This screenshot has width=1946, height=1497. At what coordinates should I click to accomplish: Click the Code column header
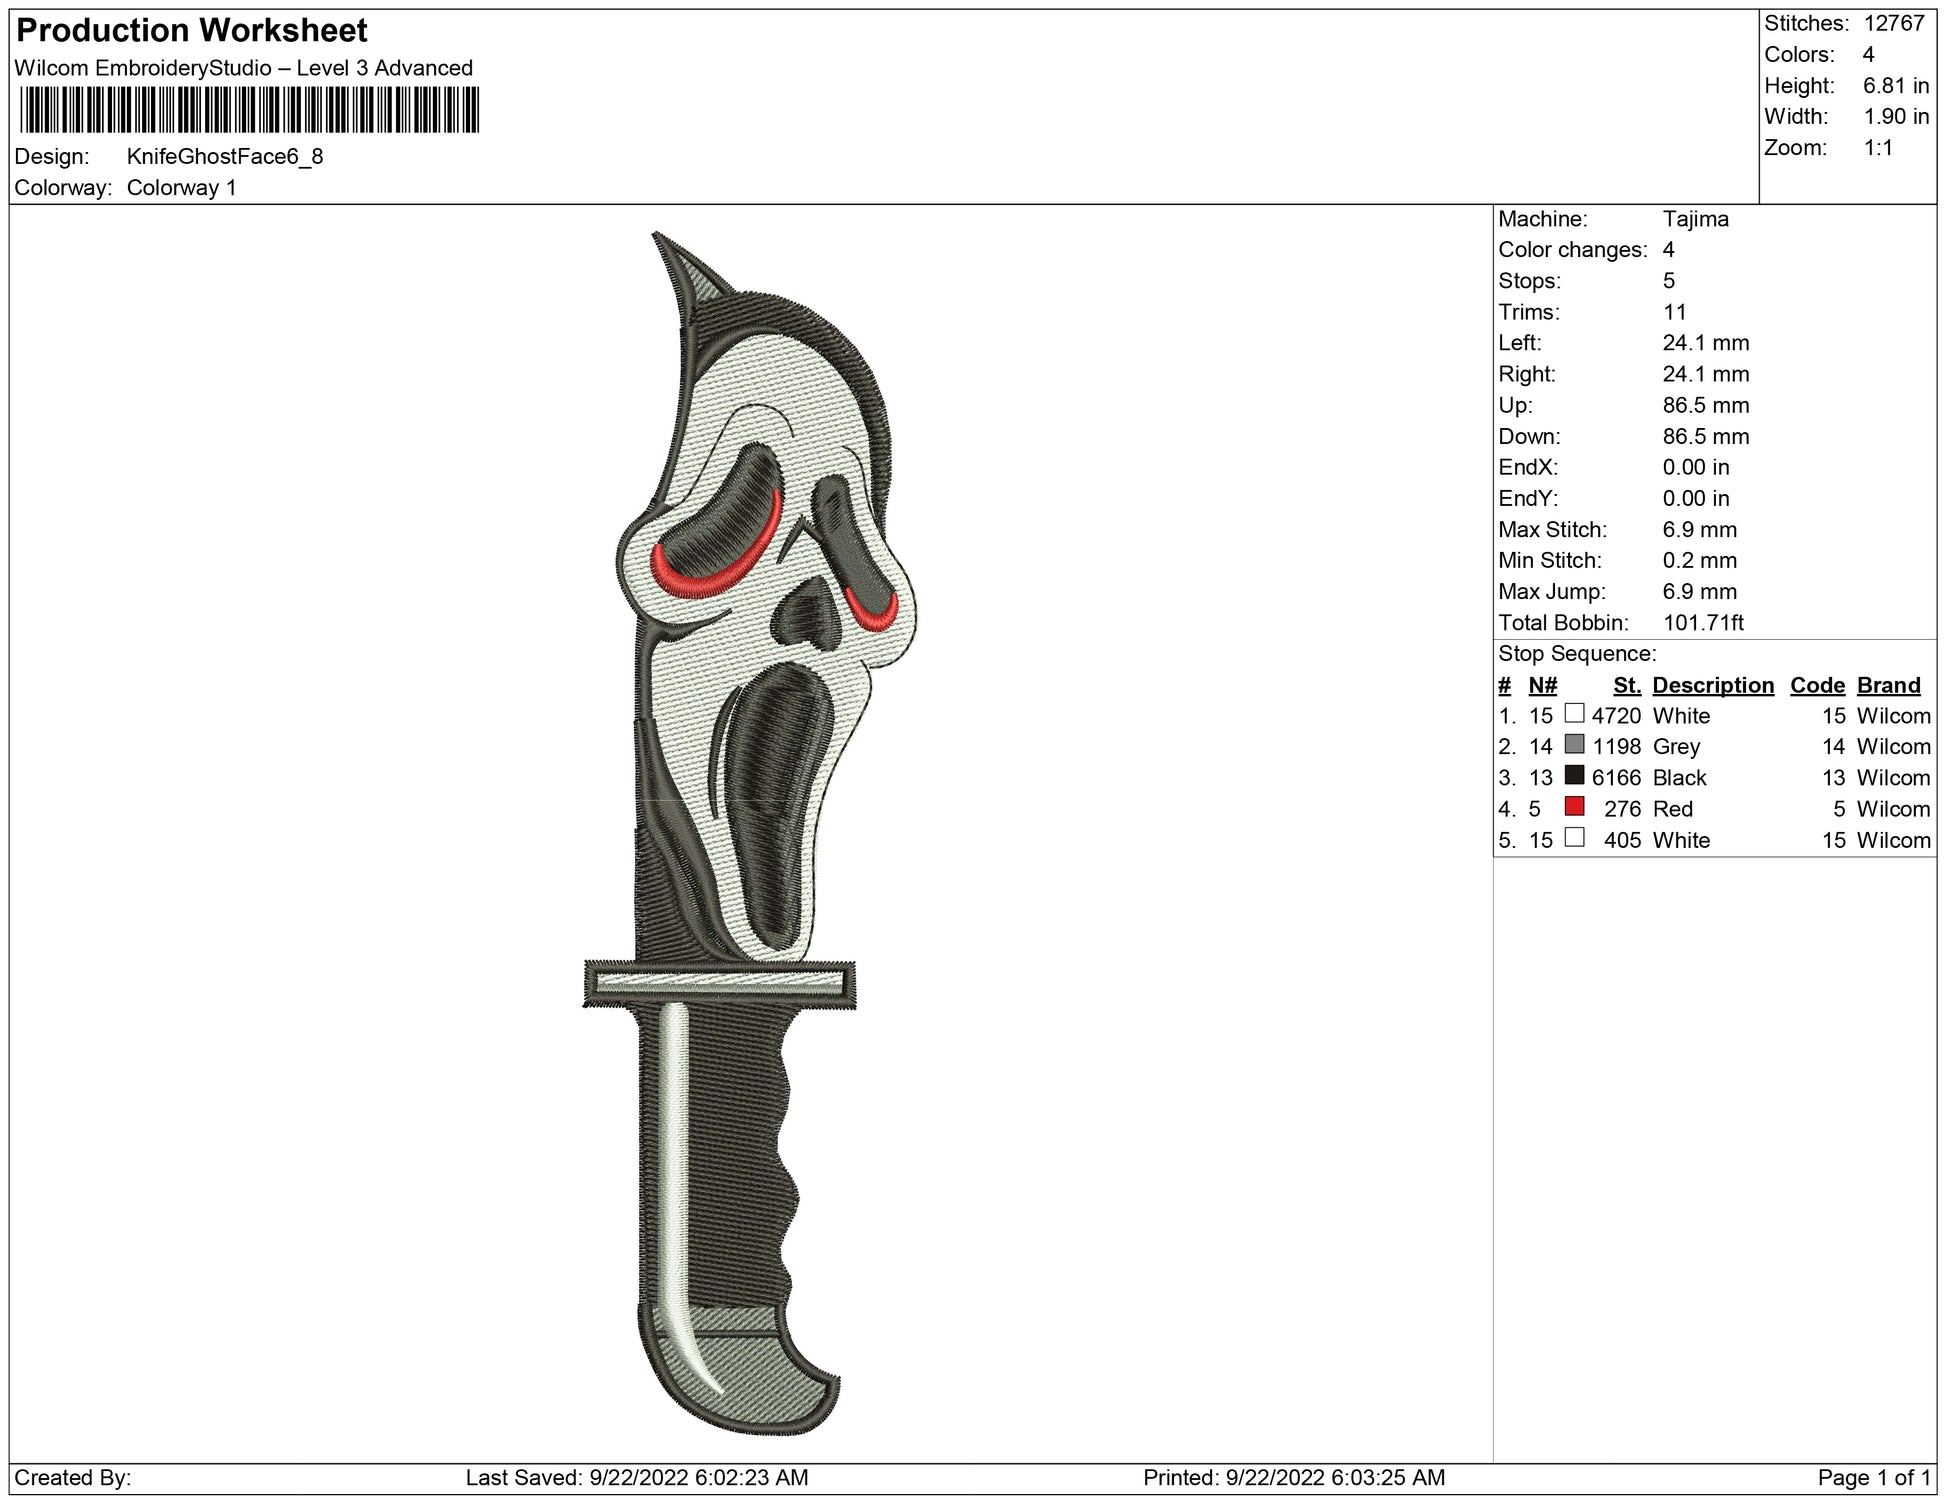pyautogui.click(x=1817, y=685)
